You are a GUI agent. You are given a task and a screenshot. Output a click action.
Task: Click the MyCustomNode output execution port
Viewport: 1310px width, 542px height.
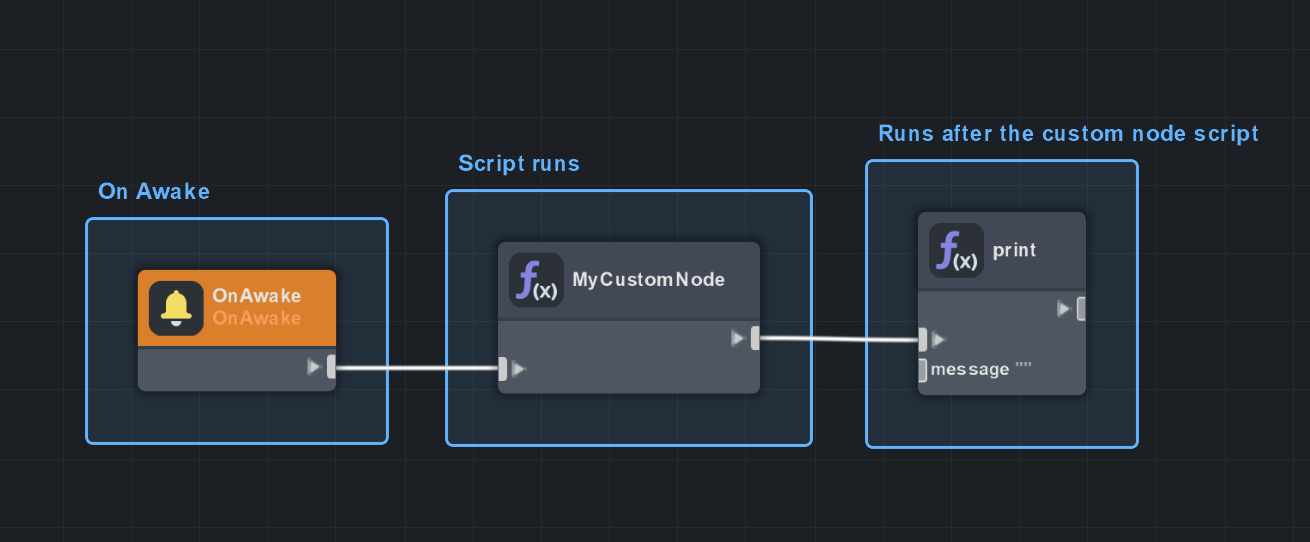(x=755, y=338)
